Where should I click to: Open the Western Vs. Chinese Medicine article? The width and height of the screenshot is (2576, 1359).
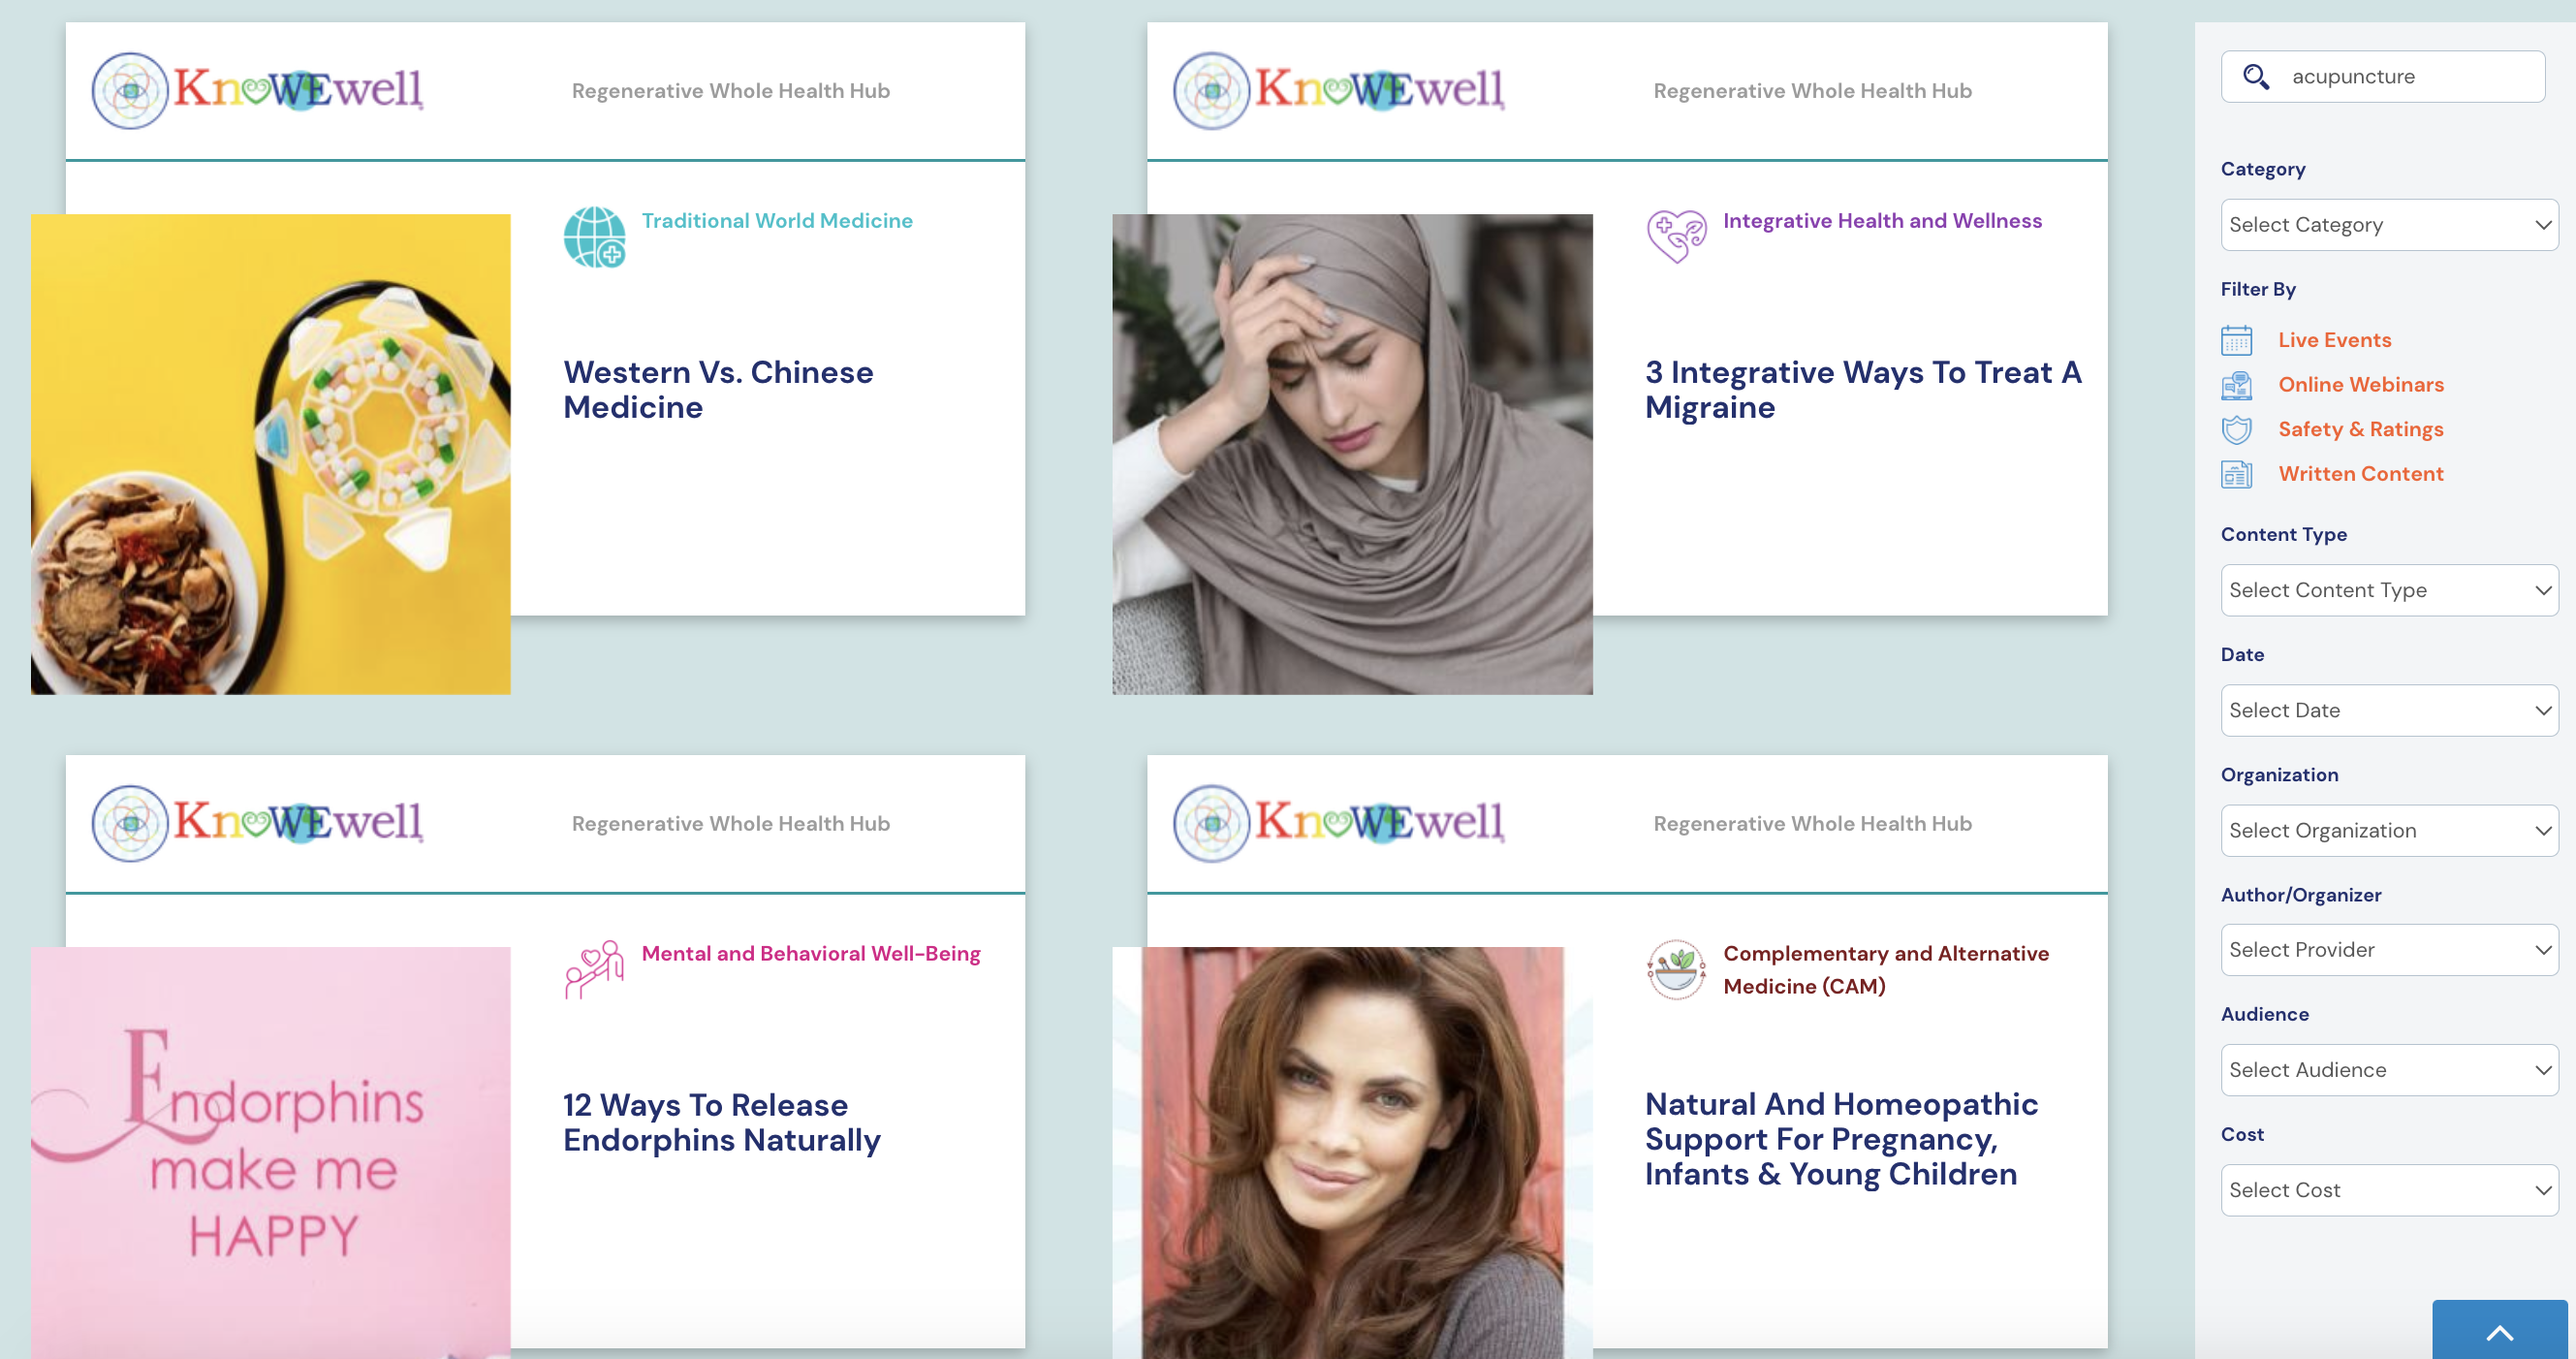pos(718,390)
